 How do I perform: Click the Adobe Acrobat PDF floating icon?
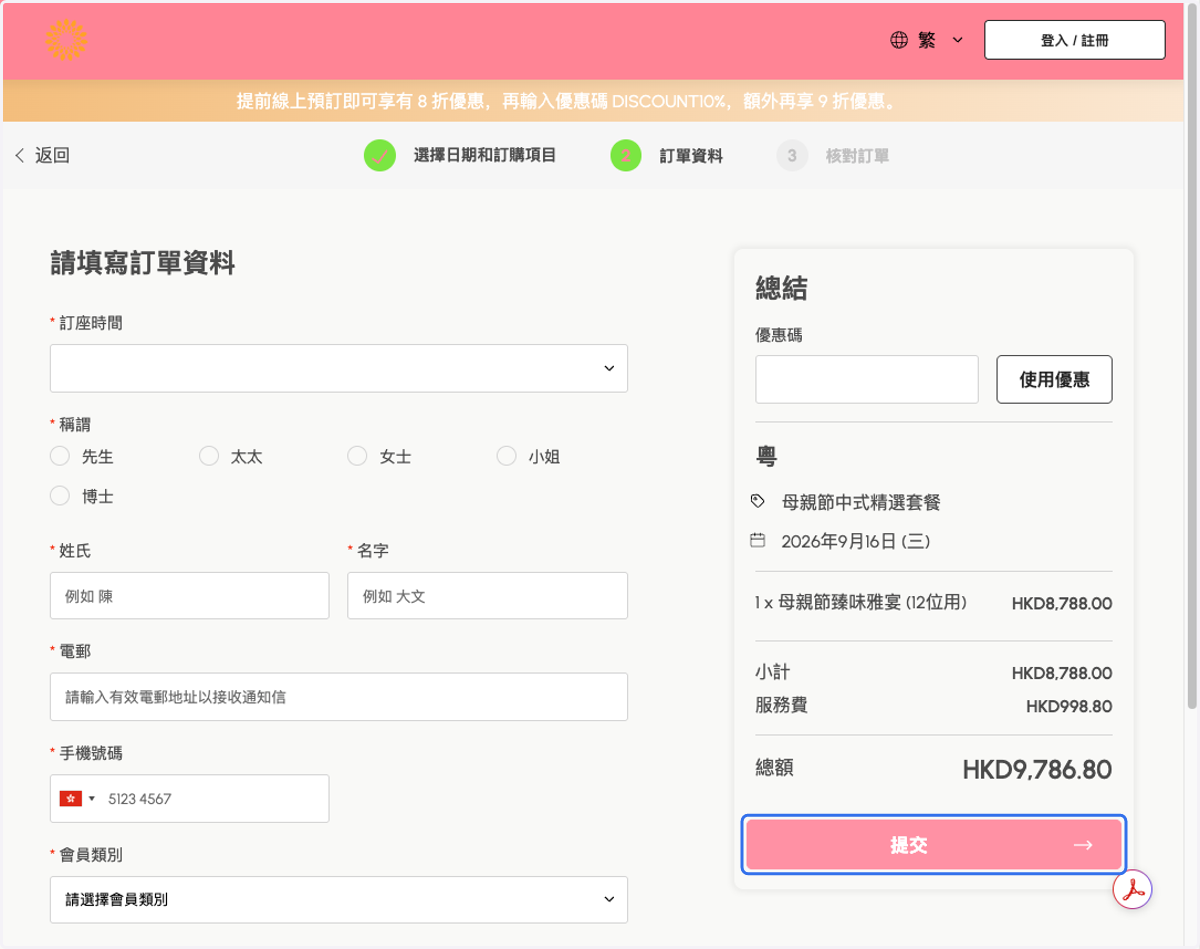coord(1133,889)
